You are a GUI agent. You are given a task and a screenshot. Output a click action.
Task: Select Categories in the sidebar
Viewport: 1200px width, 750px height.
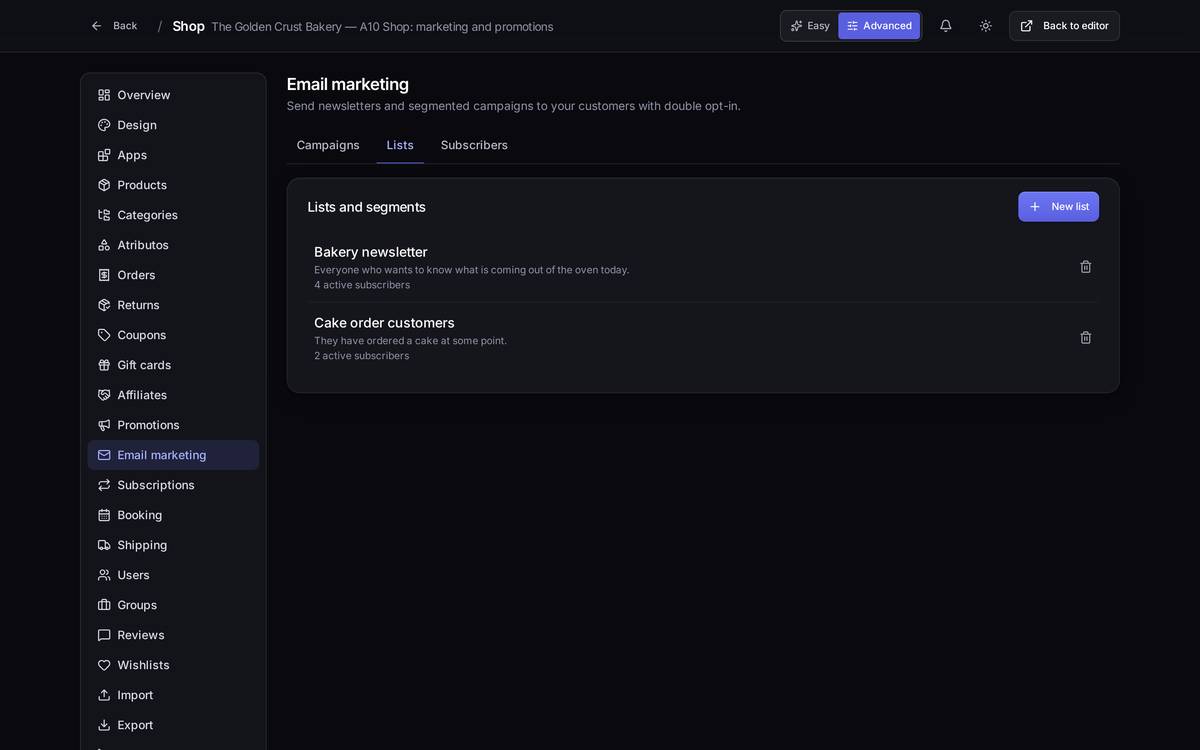[x=173, y=215]
